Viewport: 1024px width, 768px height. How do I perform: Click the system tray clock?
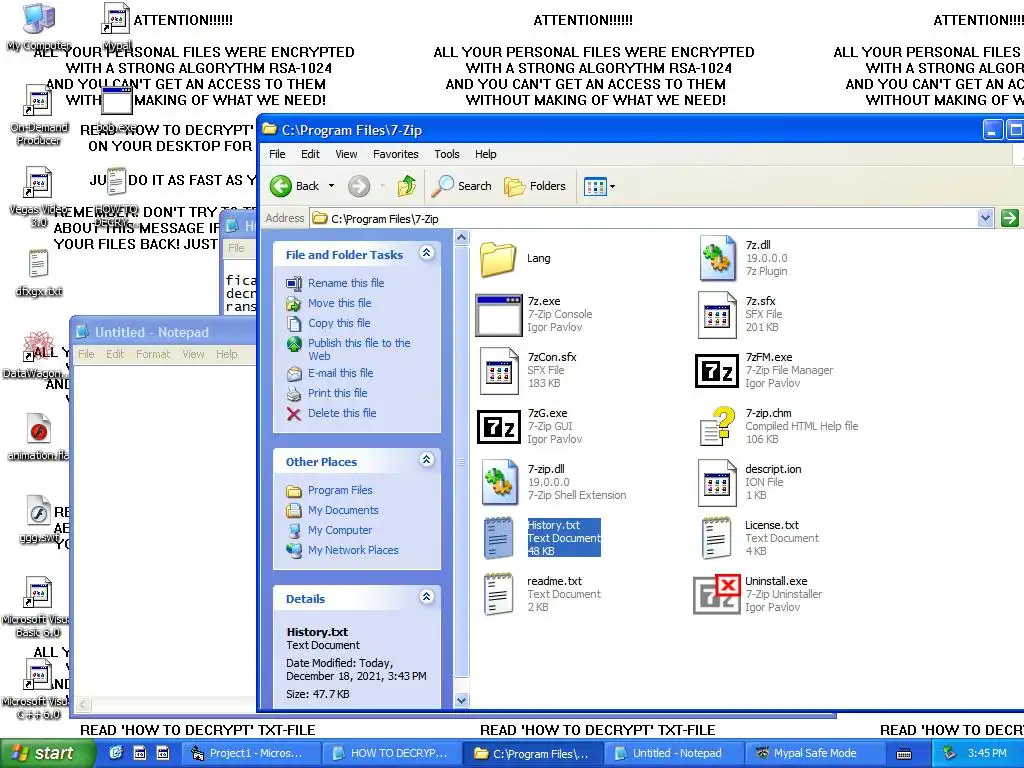point(987,753)
